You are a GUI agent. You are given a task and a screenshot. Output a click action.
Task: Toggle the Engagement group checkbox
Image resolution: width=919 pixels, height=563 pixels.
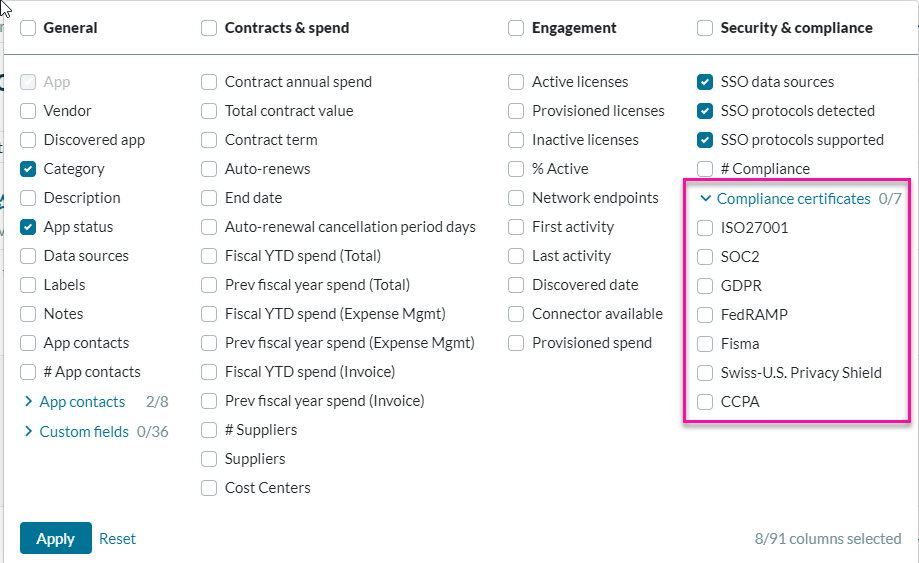tap(516, 28)
